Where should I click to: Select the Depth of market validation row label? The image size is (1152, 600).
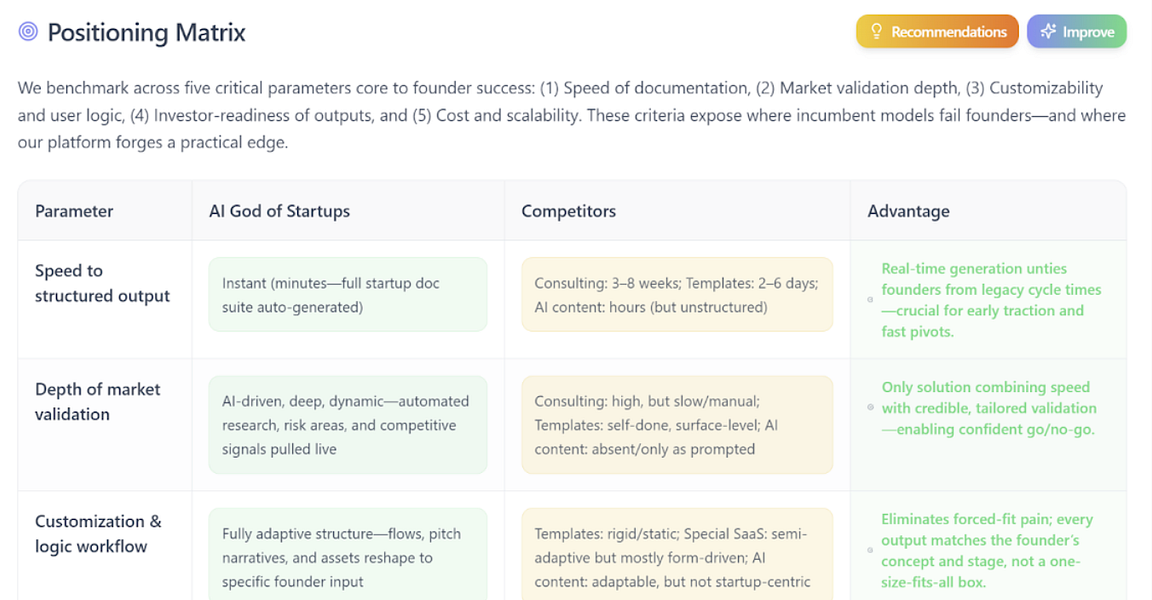tap(98, 402)
